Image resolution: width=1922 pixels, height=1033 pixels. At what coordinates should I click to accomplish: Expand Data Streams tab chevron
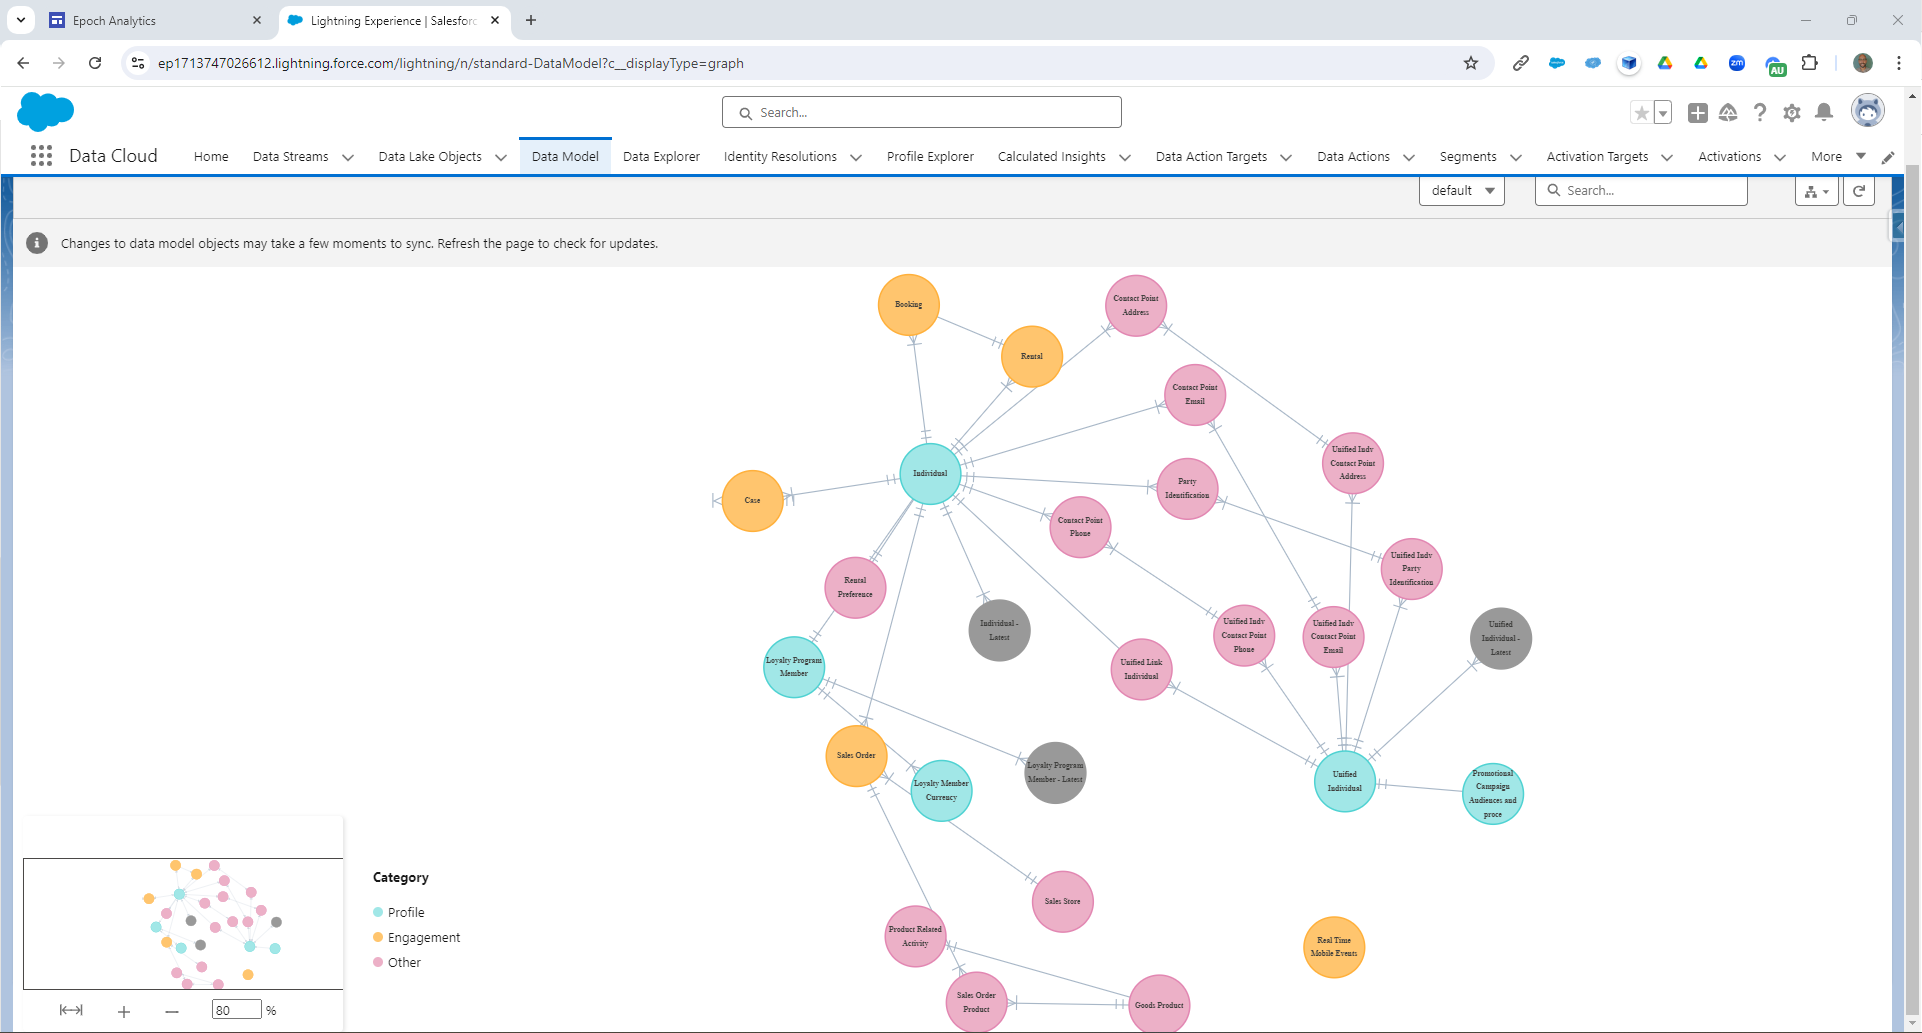coord(348,157)
